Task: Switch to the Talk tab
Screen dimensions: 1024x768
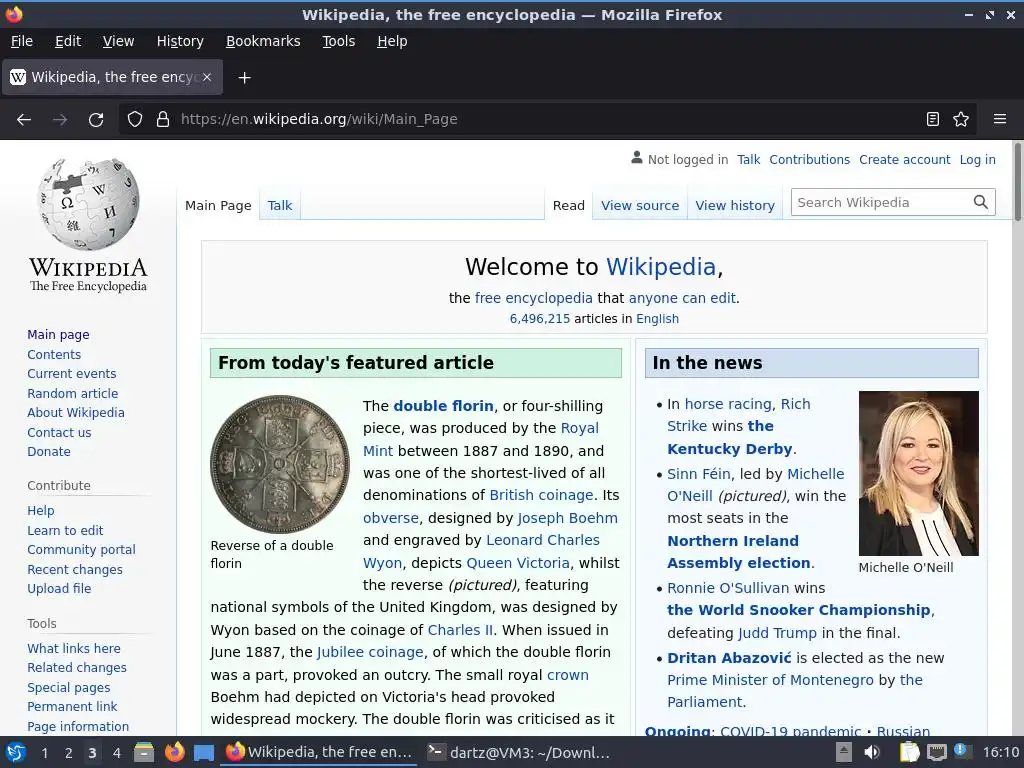Action: point(280,205)
